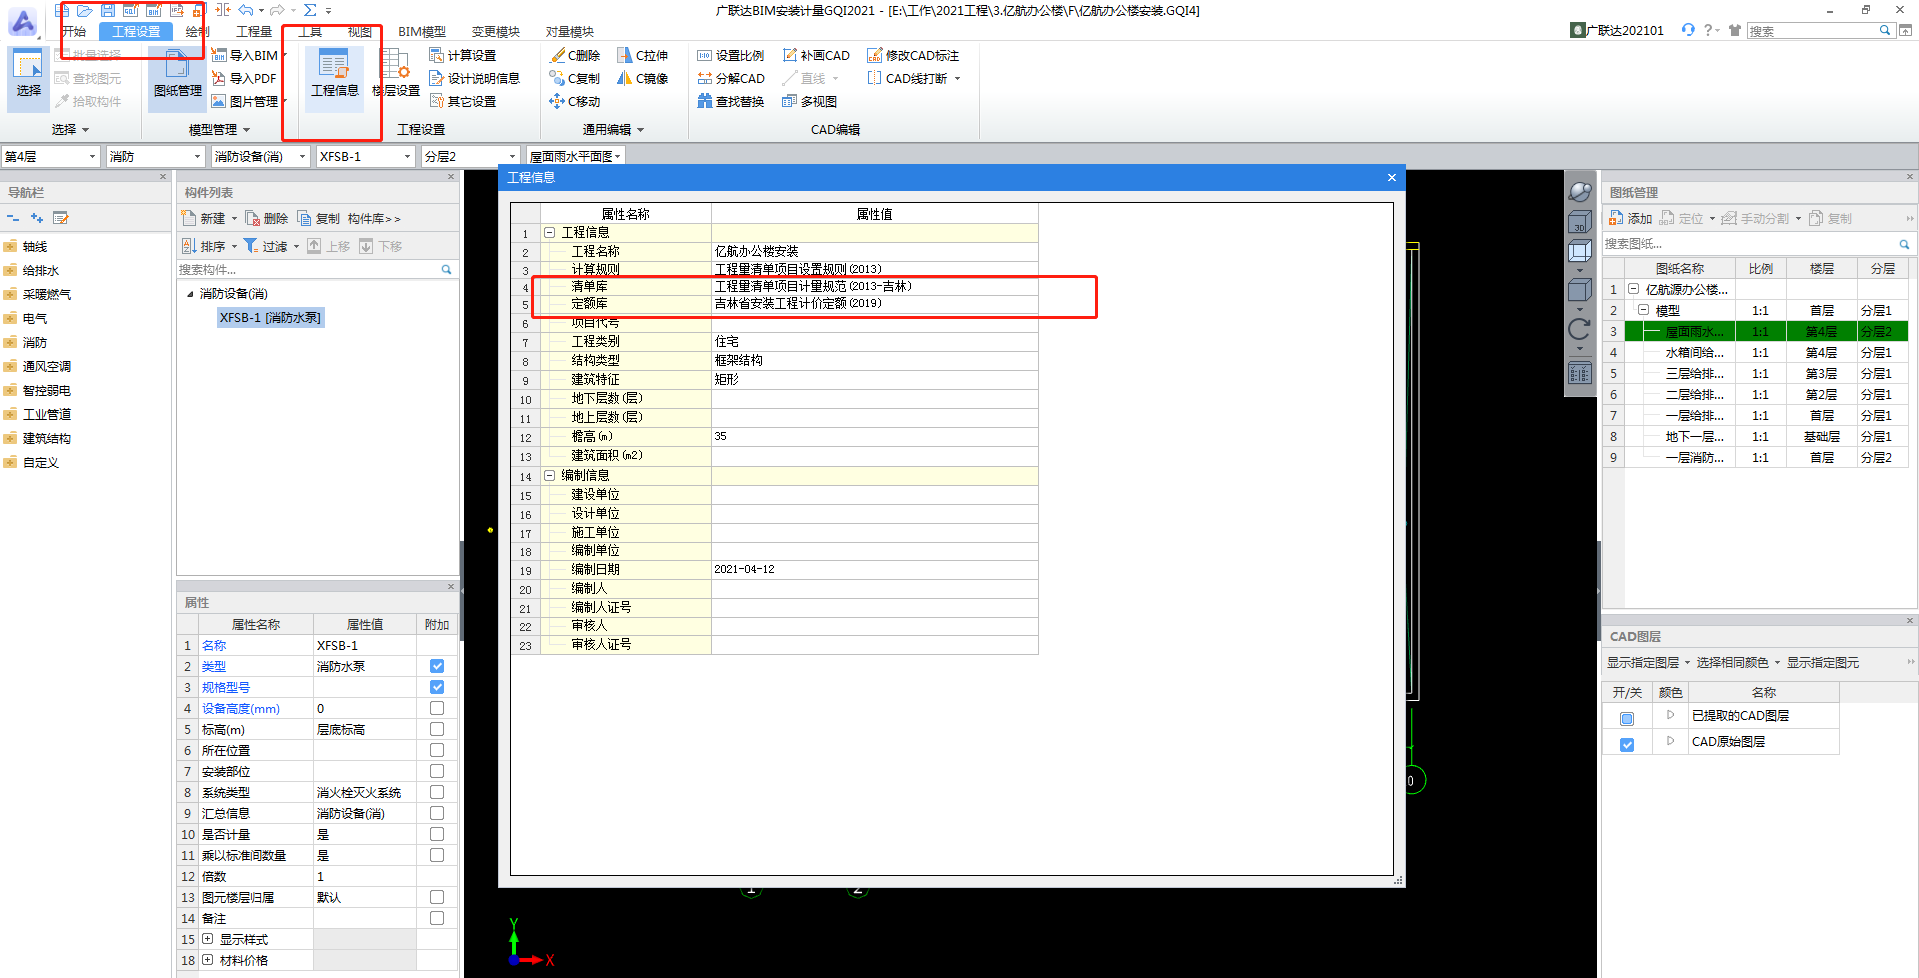Switch to 对量模块 ribbon tab
1919x978 pixels.
coord(570,32)
